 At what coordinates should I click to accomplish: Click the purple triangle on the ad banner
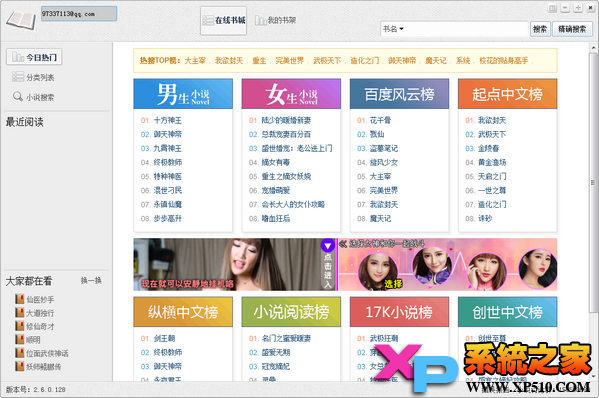[328, 246]
